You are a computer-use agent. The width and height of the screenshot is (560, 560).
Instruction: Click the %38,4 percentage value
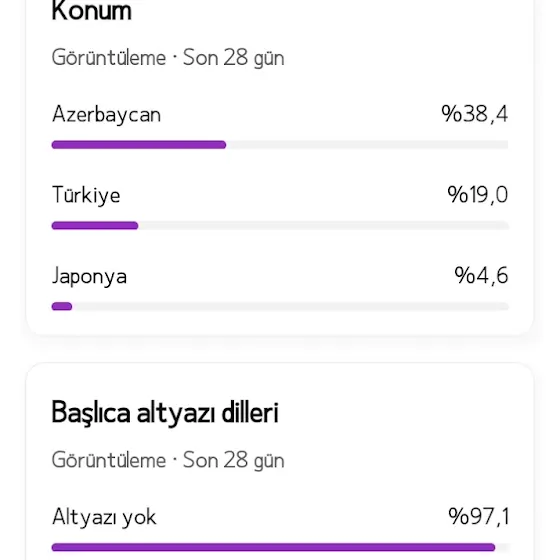pyautogui.click(x=475, y=114)
